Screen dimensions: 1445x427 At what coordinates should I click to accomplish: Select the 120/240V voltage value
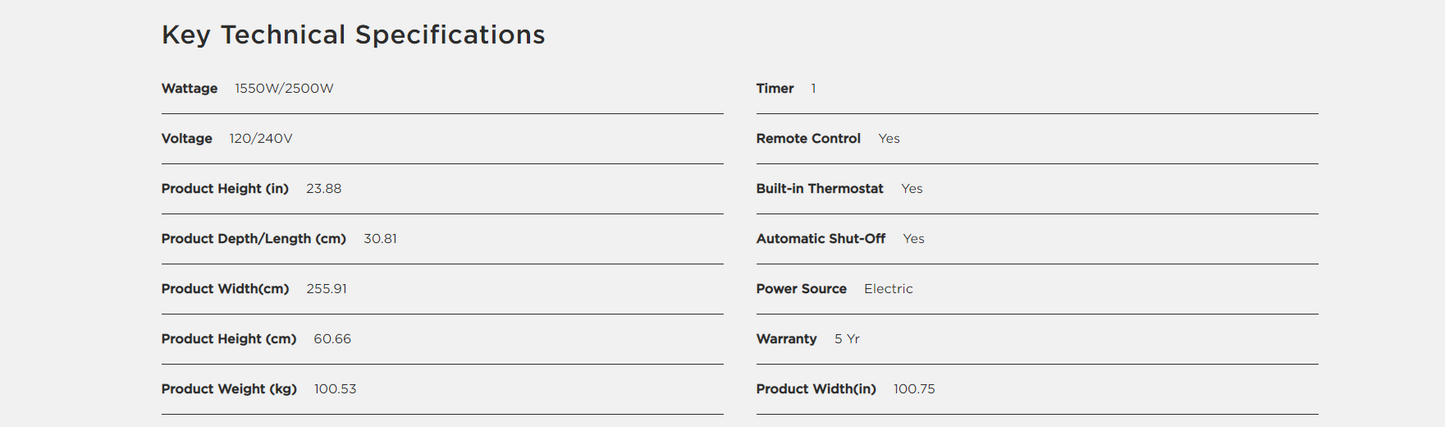261,139
